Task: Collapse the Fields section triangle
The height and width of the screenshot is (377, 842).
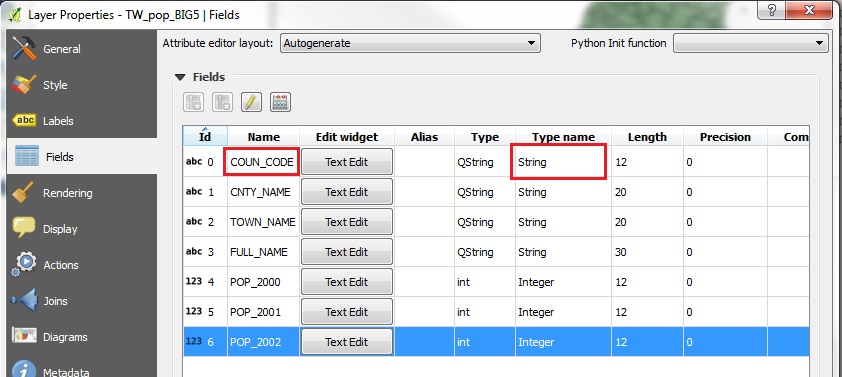Action: pos(180,77)
